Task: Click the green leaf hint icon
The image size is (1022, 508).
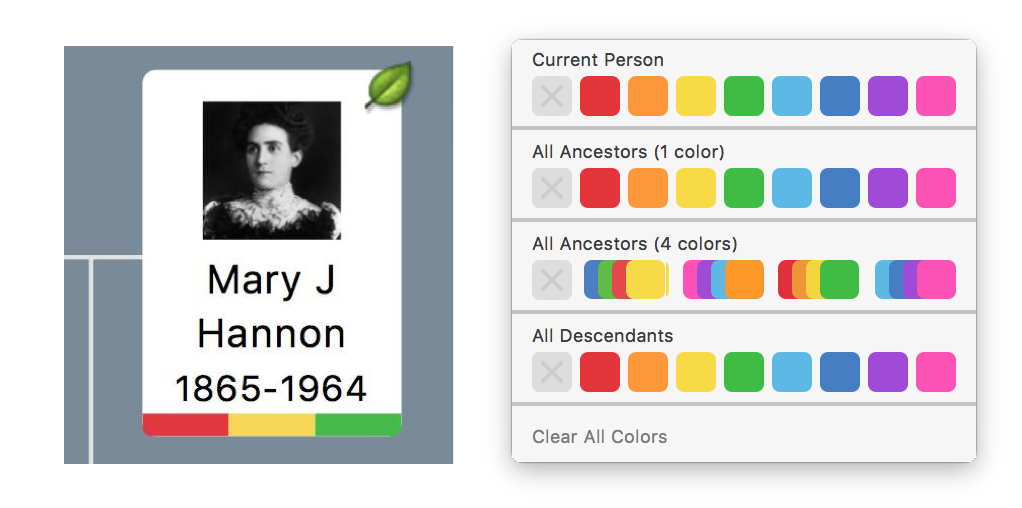Action: [x=389, y=85]
